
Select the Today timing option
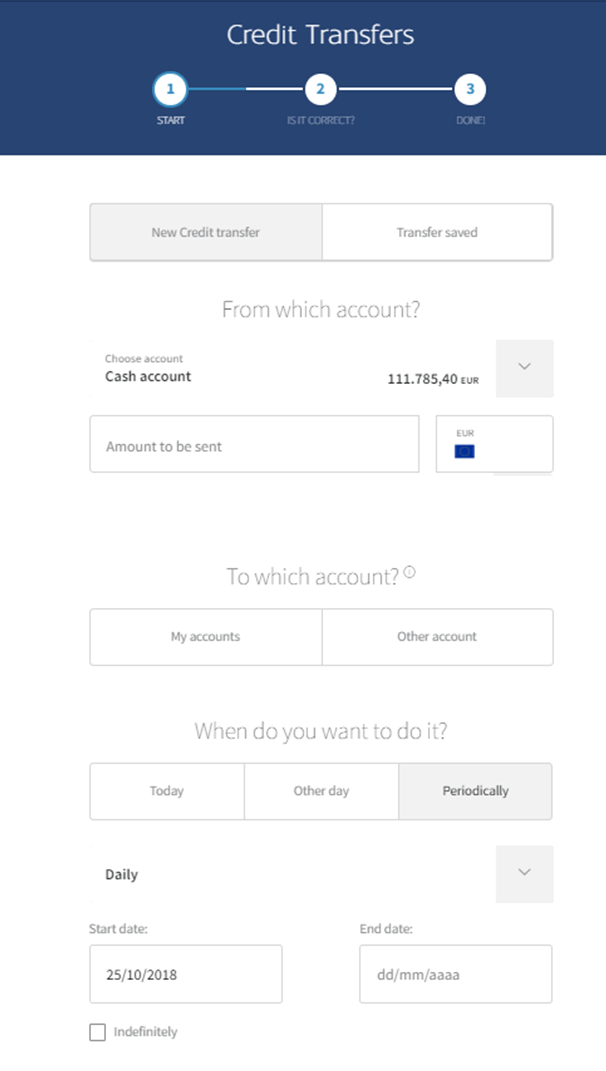click(167, 791)
